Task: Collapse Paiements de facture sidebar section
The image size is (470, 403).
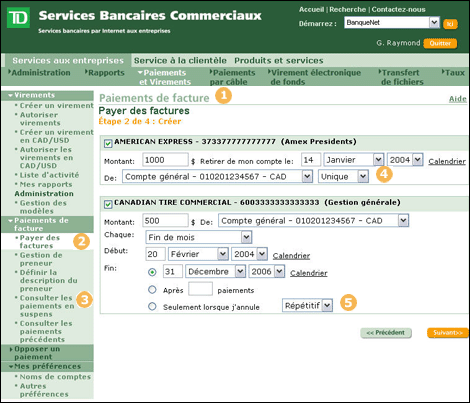Action: point(47,224)
